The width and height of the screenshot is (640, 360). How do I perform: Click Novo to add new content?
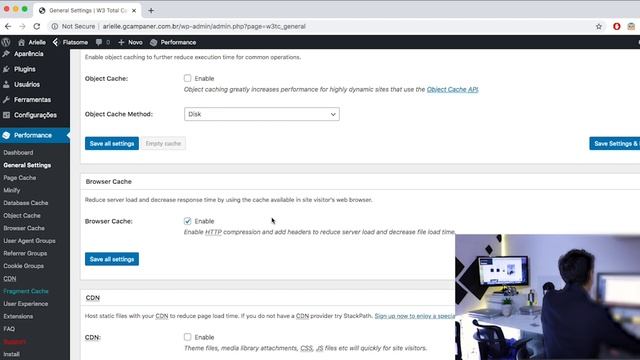[x=130, y=42]
